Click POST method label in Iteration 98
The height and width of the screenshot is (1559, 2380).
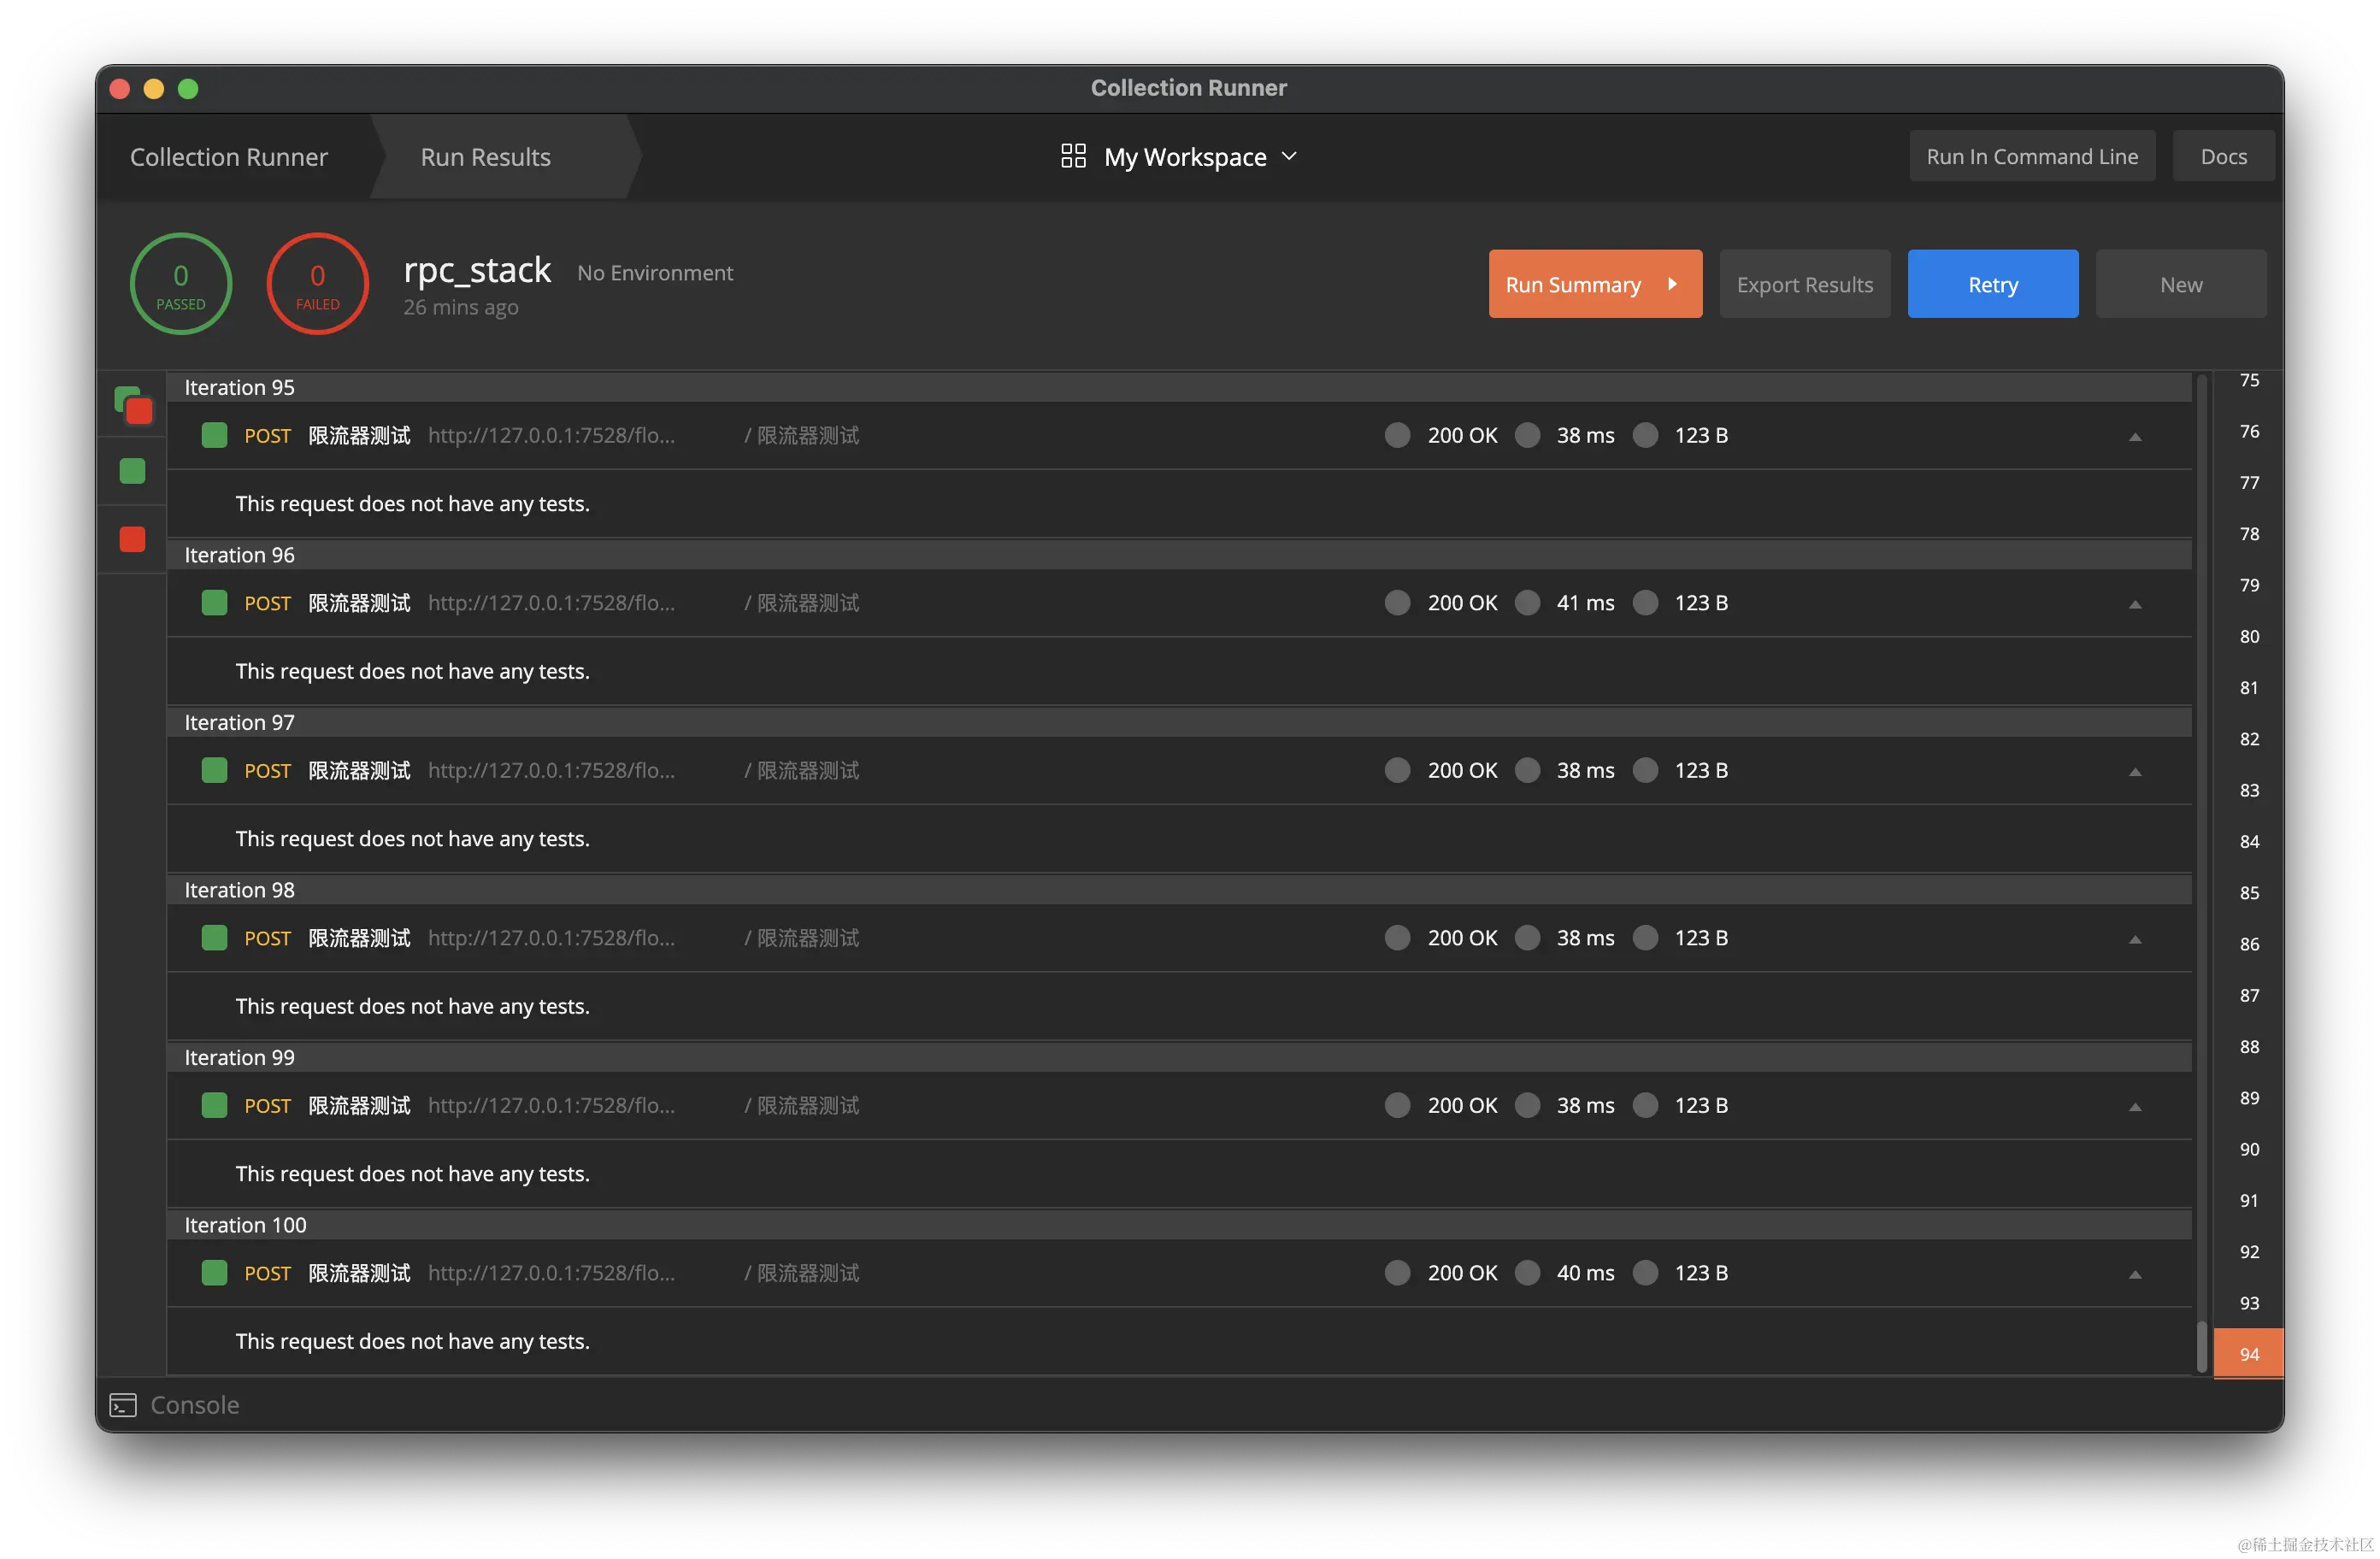click(267, 938)
